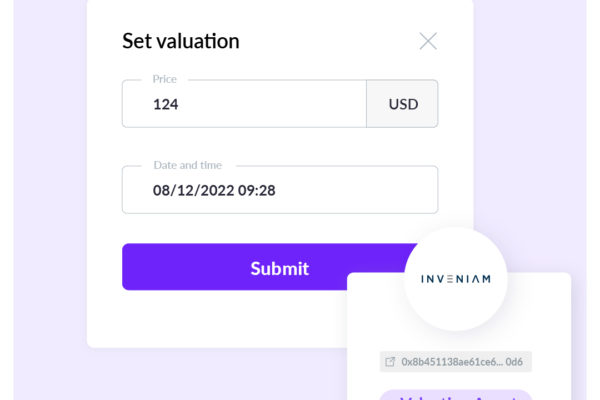Select the partially visible purple badge at bottom
600x400 pixels.
coord(455,395)
